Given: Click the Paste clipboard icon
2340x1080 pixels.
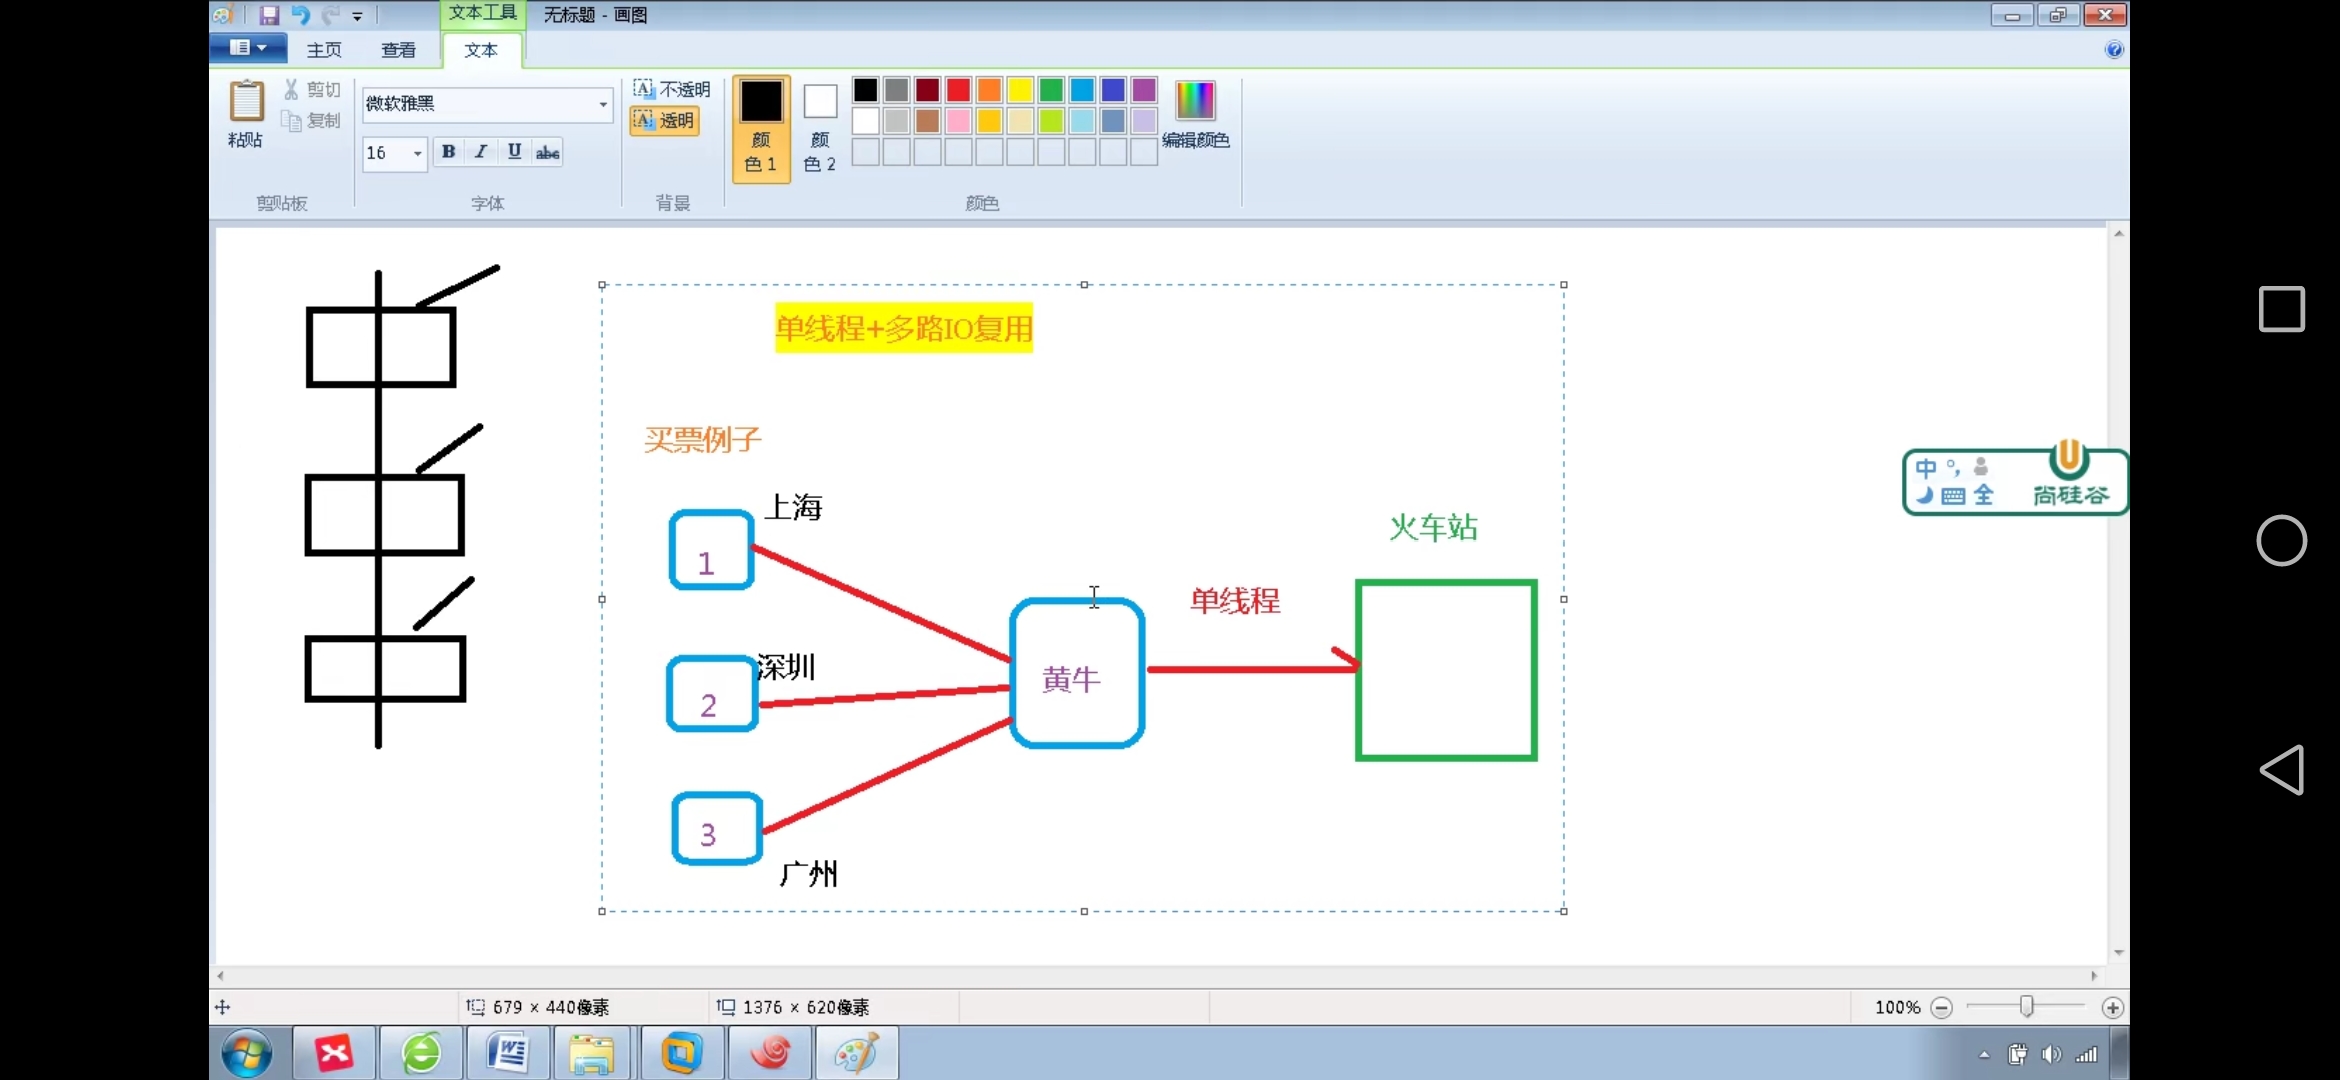Looking at the screenshot, I should (246, 102).
